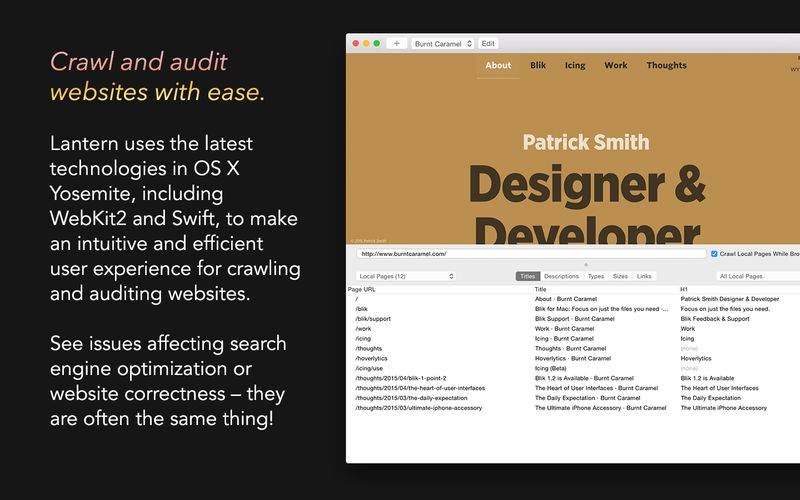Switch to the Titles tab
The height and width of the screenshot is (500, 800).
coord(528,276)
